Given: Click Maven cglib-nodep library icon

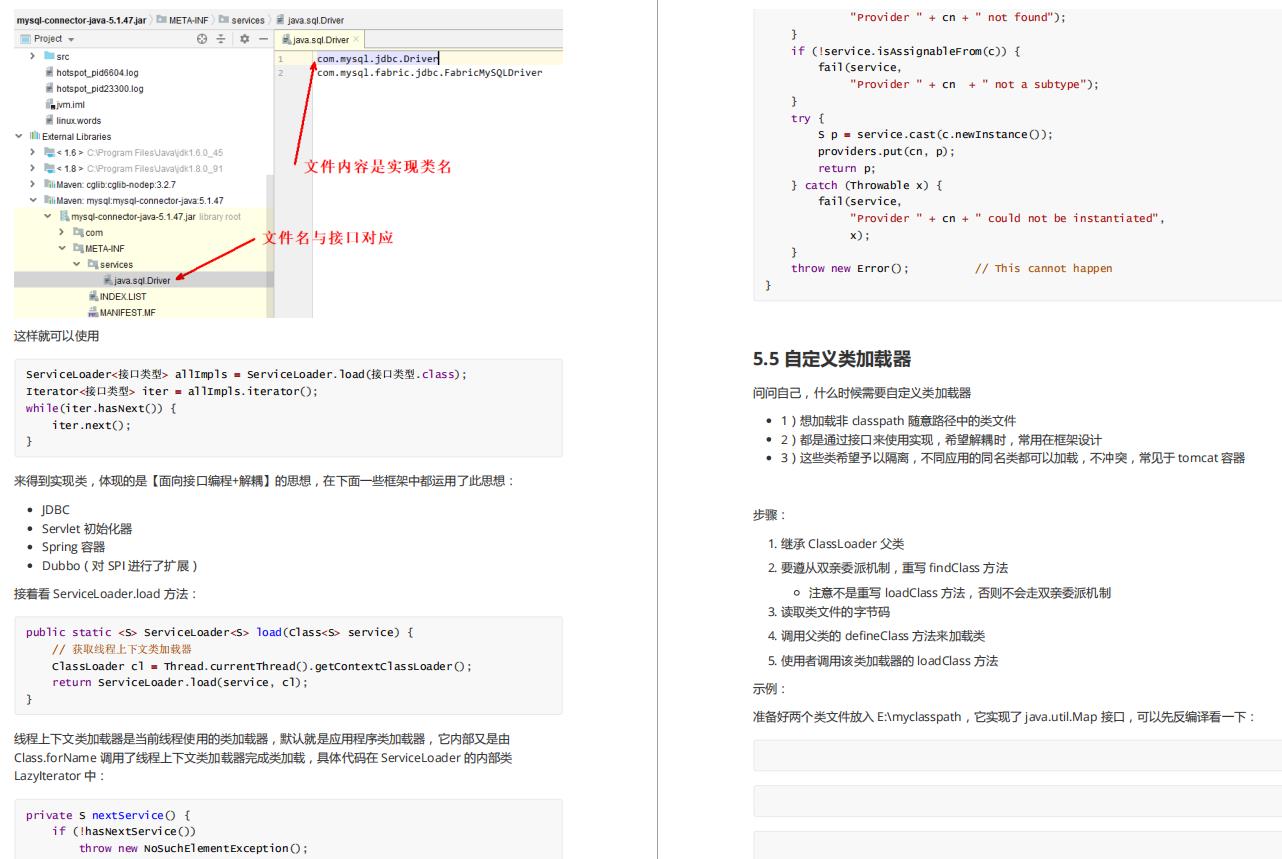Looking at the screenshot, I should point(49,184).
